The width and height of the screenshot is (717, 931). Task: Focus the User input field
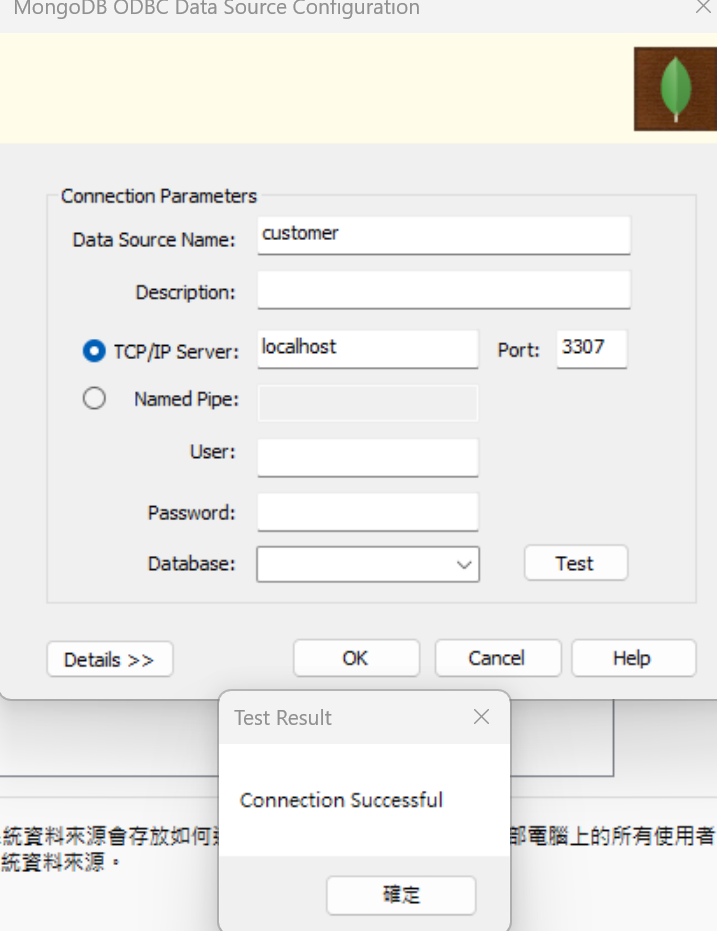coord(367,457)
